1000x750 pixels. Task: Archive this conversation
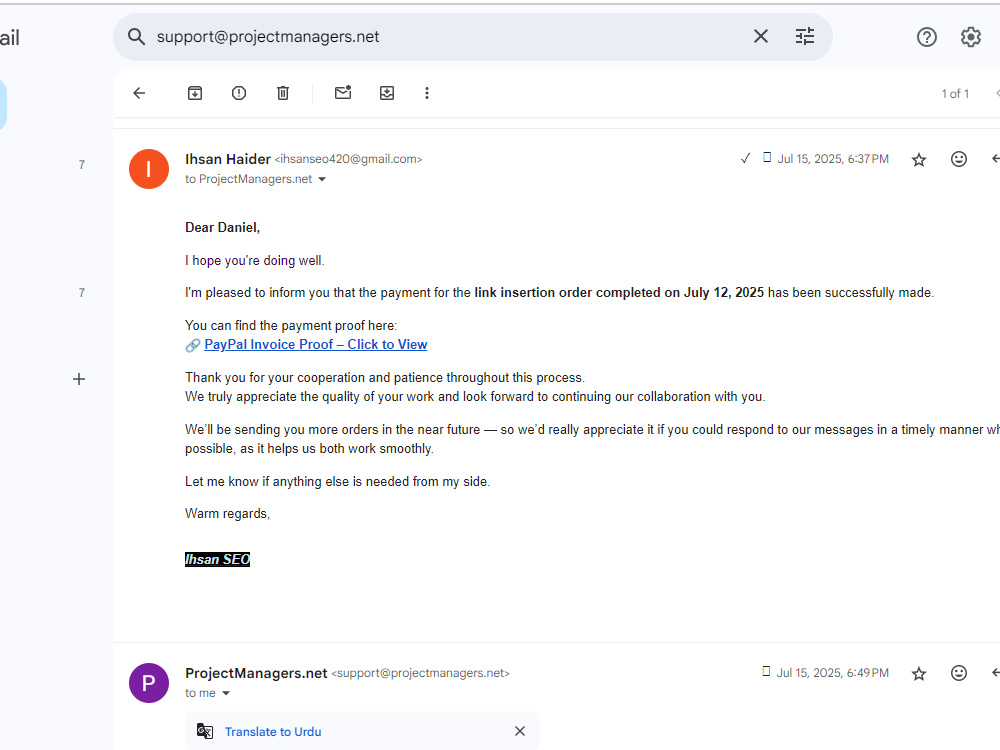point(195,93)
